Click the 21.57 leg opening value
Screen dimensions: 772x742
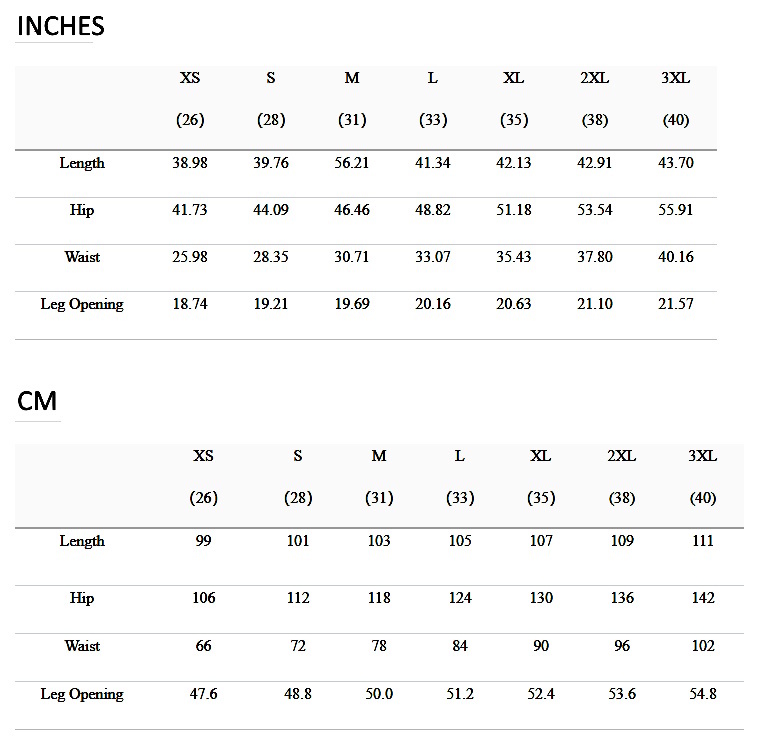(x=676, y=304)
